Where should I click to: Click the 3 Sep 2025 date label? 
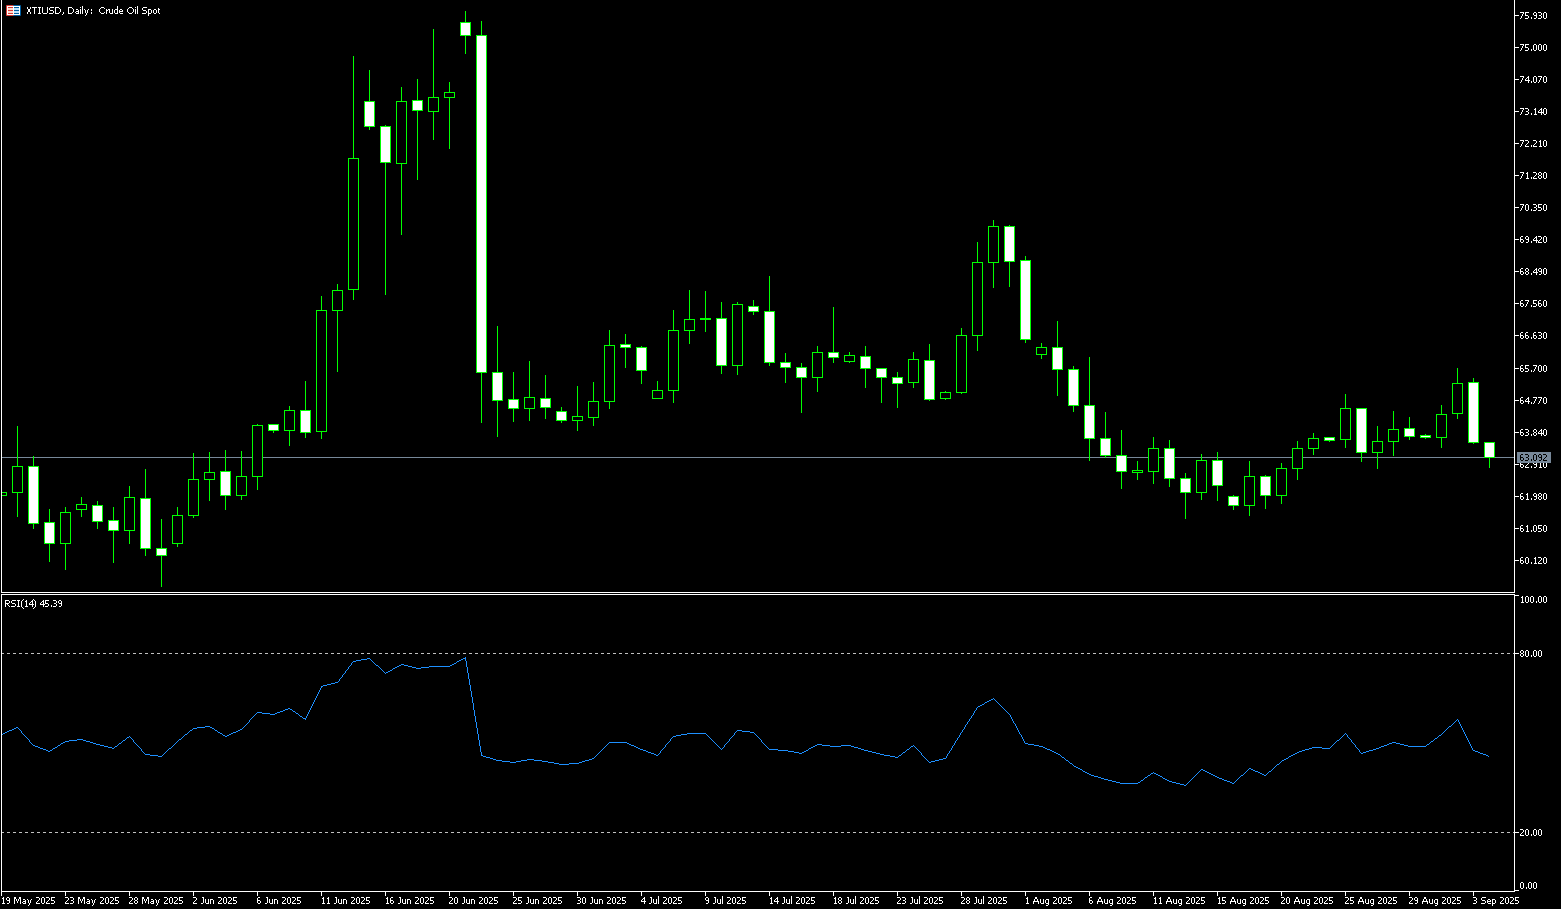1495,901
